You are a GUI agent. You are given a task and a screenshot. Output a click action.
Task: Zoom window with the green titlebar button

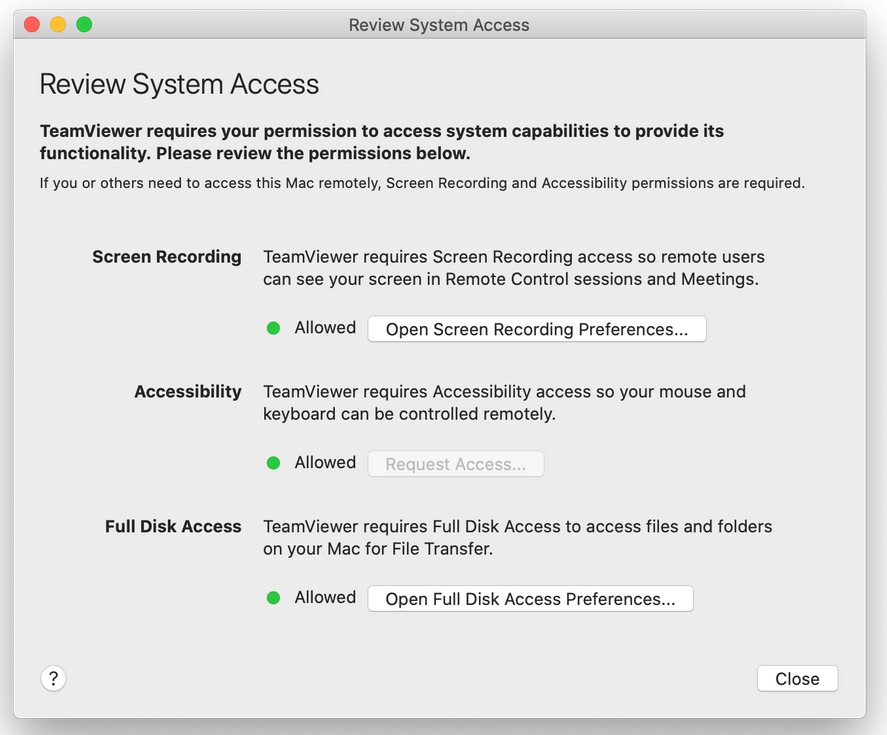click(84, 24)
